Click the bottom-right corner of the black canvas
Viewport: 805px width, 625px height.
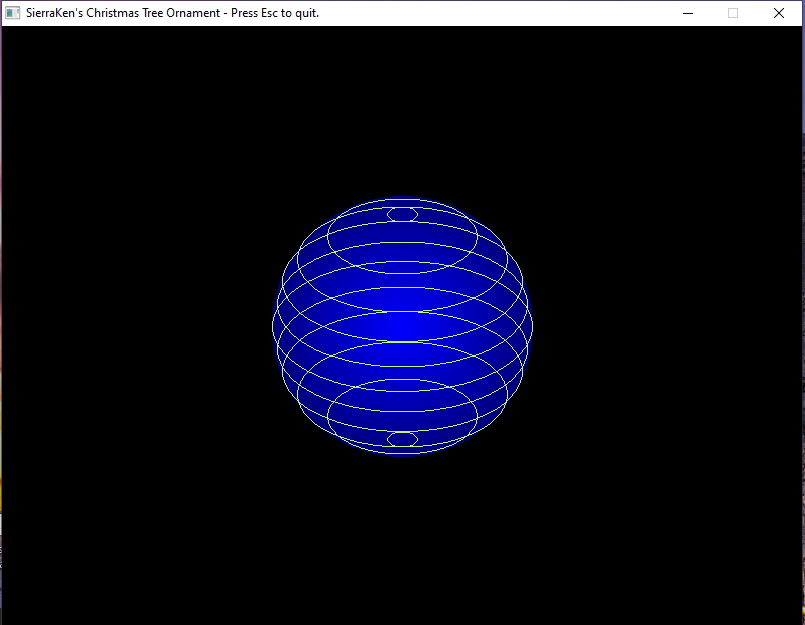point(798,619)
